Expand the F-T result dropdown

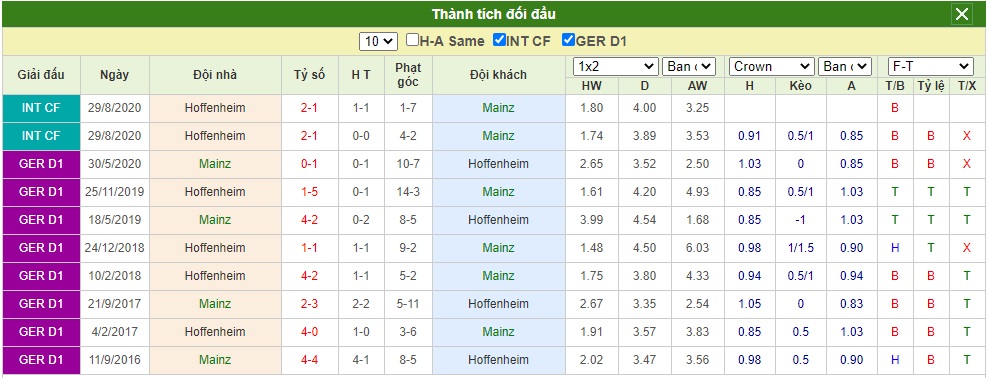pyautogui.click(x=931, y=66)
